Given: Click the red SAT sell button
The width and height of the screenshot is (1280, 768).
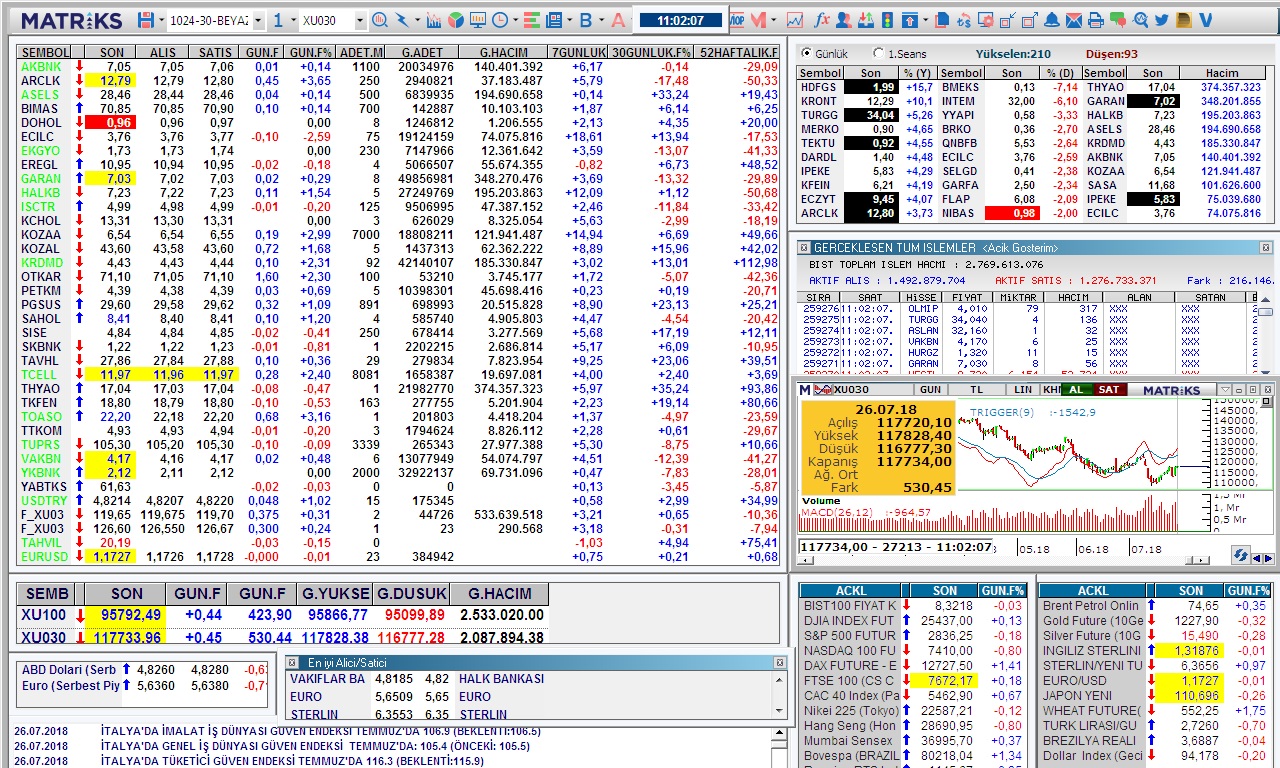Looking at the screenshot, I should [1109, 389].
